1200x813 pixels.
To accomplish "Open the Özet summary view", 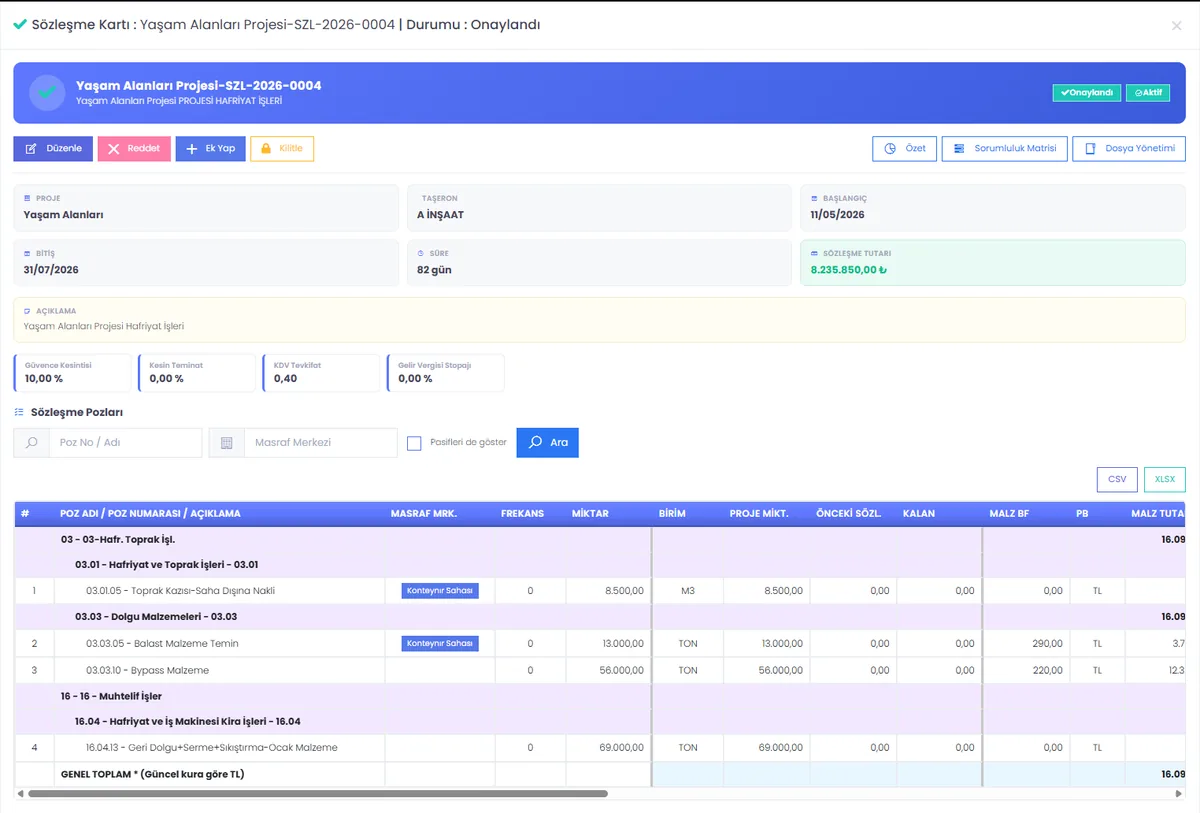I will (x=905, y=149).
